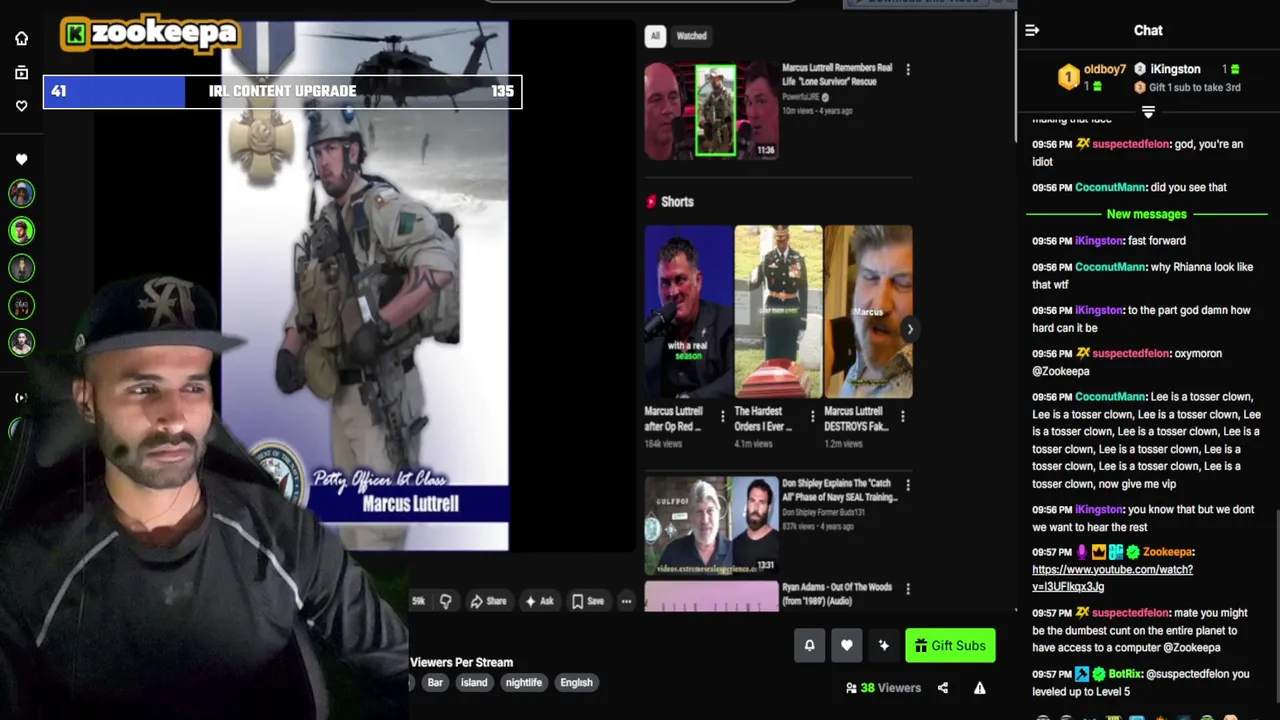Click the sparkle button beside Gift Subs
Viewport: 1280px width, 720px height.
(x=884, y=646)
